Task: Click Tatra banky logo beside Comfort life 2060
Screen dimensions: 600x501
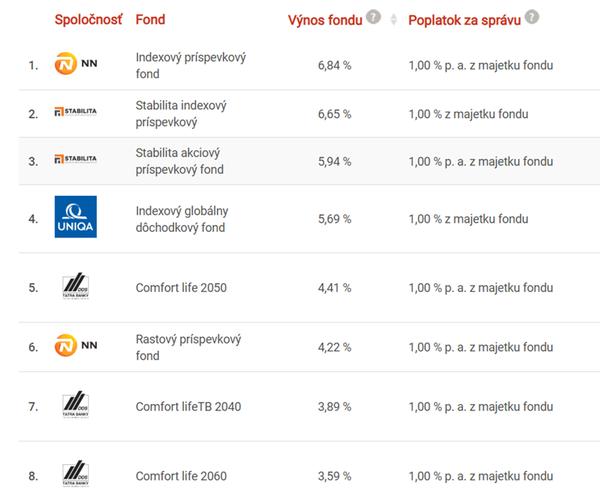Action: [75, 474]
